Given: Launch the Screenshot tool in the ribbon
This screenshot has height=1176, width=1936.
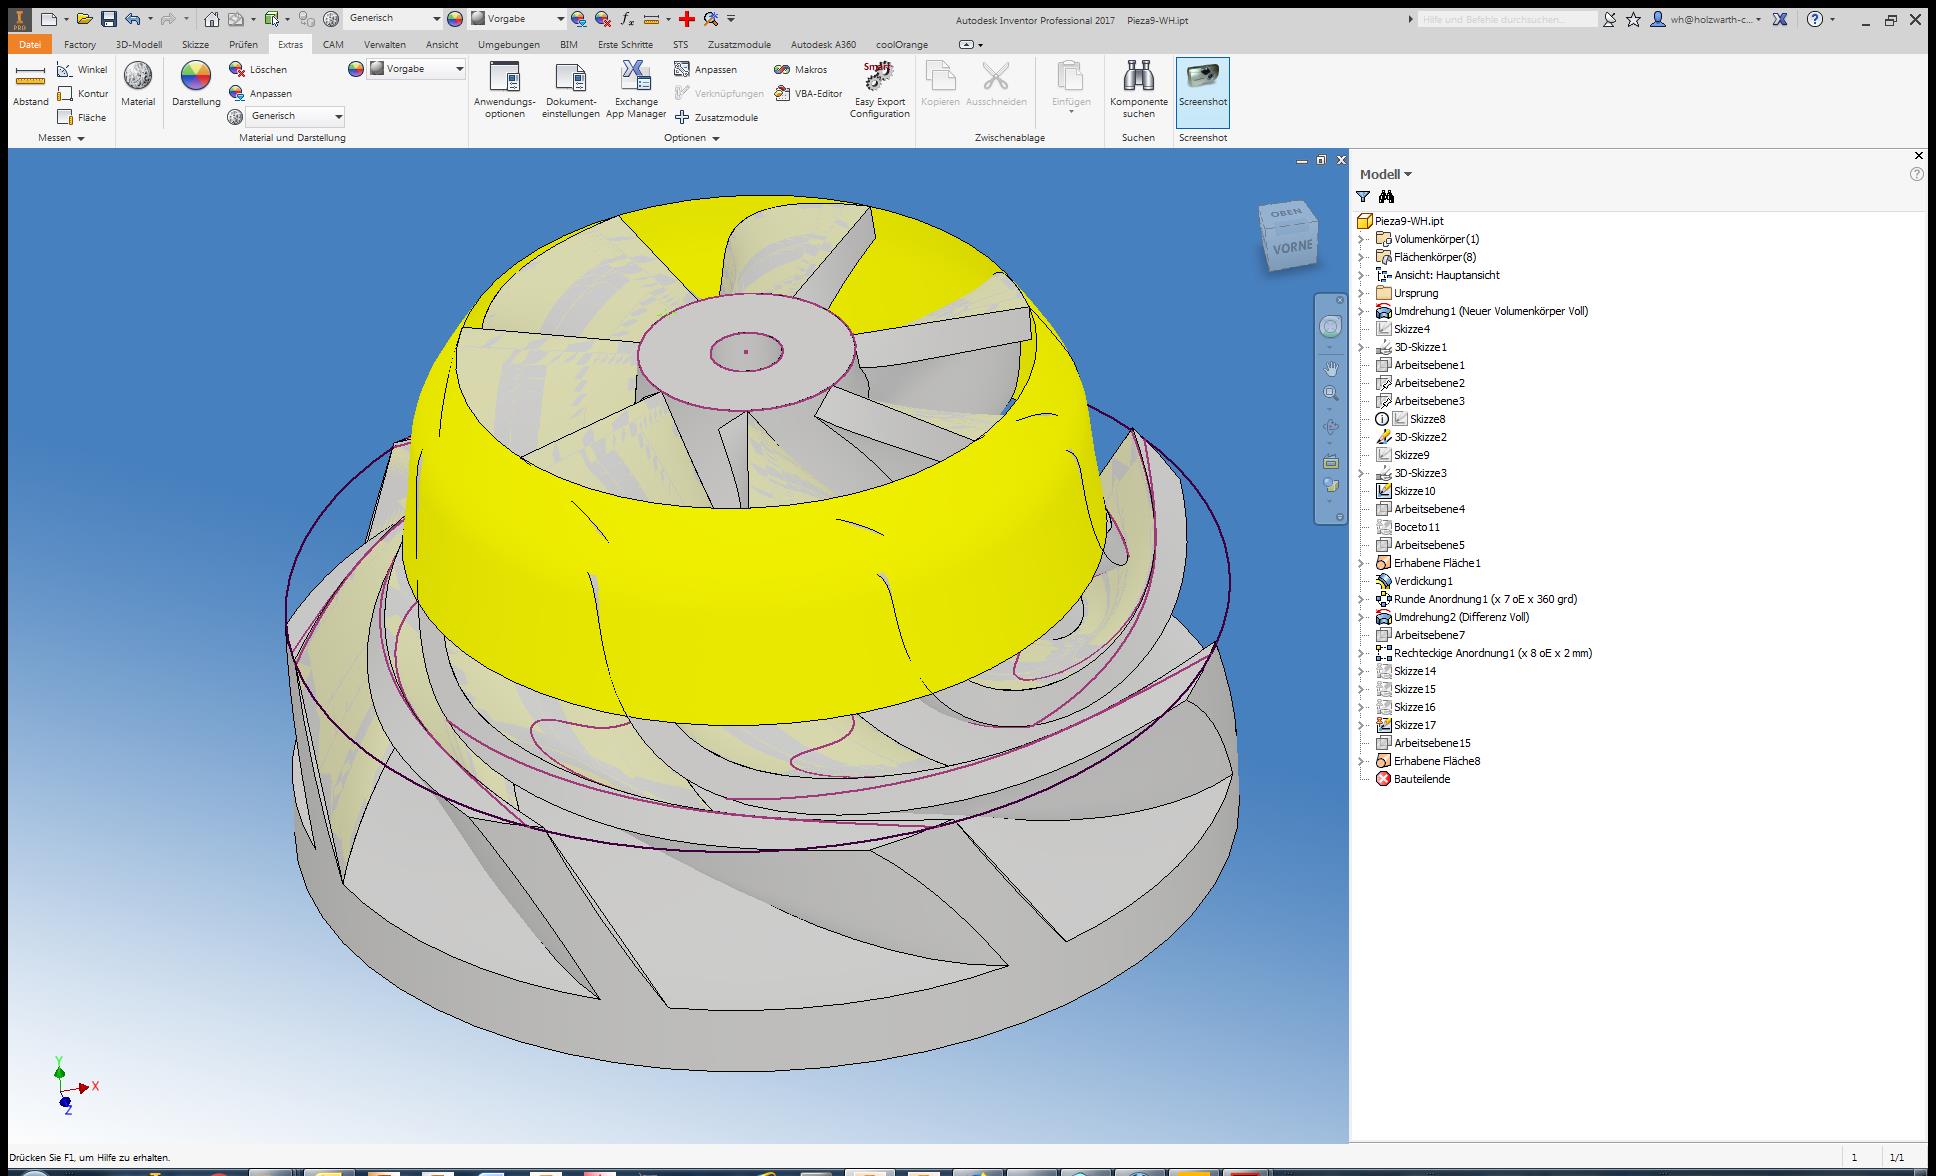Looking at the screenshot, I should [x=1203, y=90].
